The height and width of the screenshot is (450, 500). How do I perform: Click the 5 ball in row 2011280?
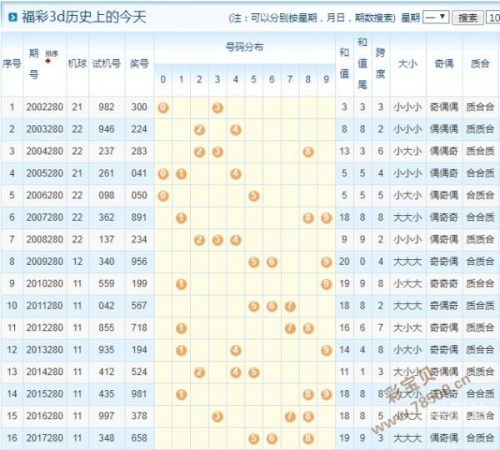[x=254, y=306]
